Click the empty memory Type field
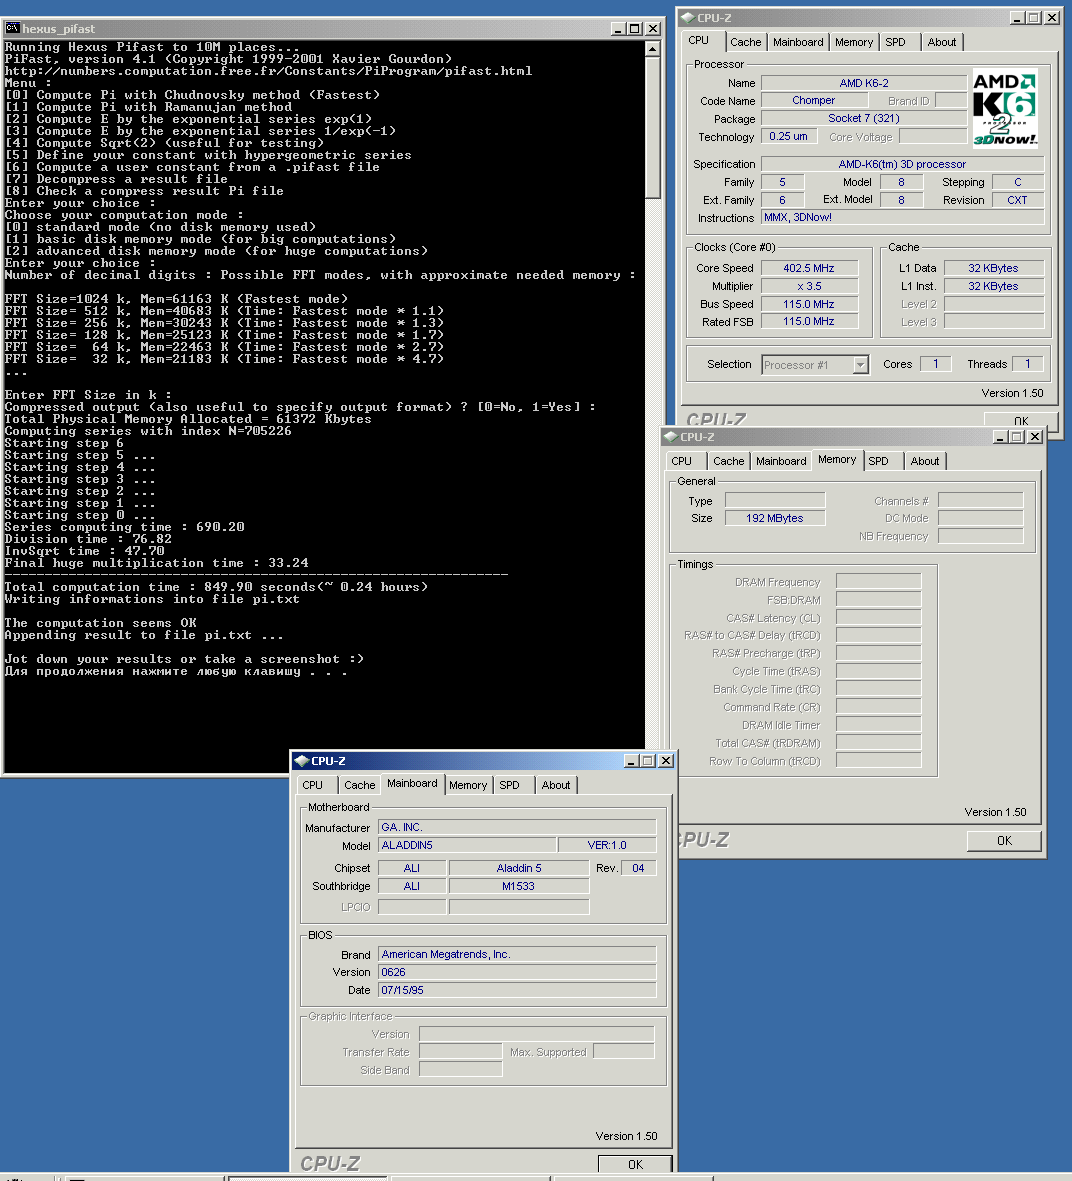The width and height of the screenshot is (1072, 1181). (775, 500)
